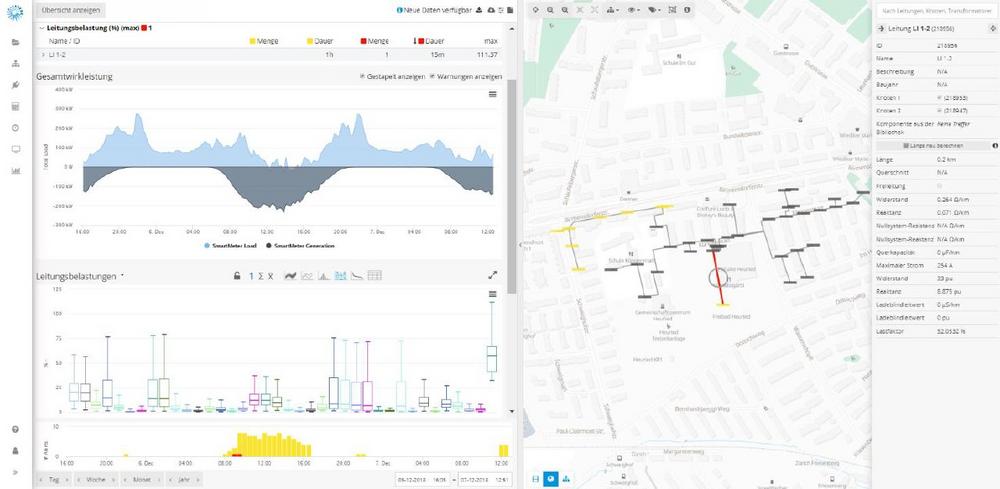This screenshot has height=489, width=1000.
Task: Click the Länge neu berechnen button
Action: 933,145
